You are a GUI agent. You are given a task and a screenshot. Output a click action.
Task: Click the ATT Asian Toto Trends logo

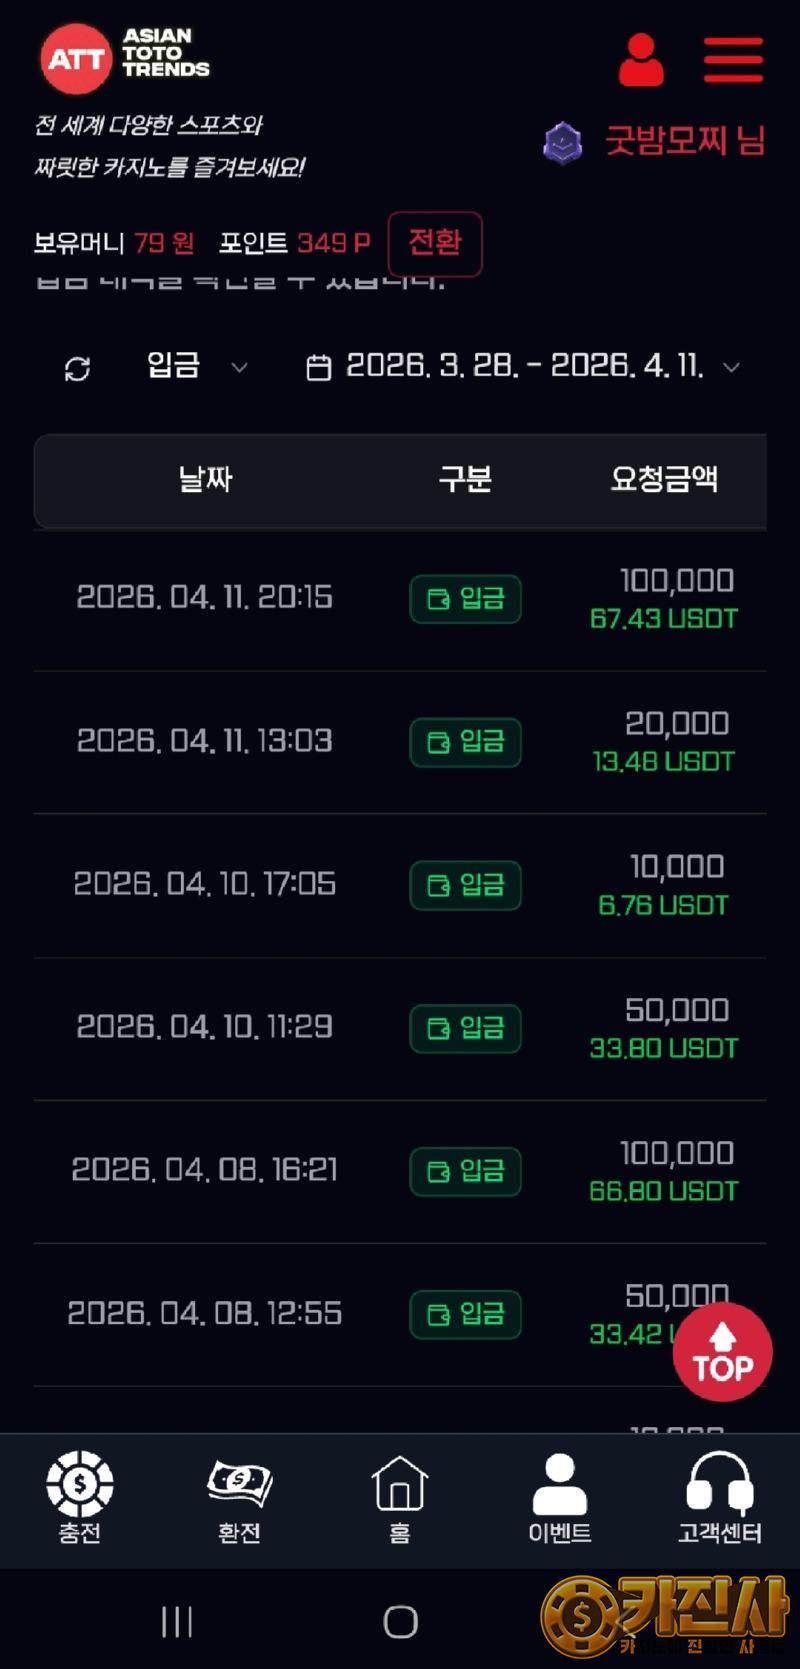[125, 56]
